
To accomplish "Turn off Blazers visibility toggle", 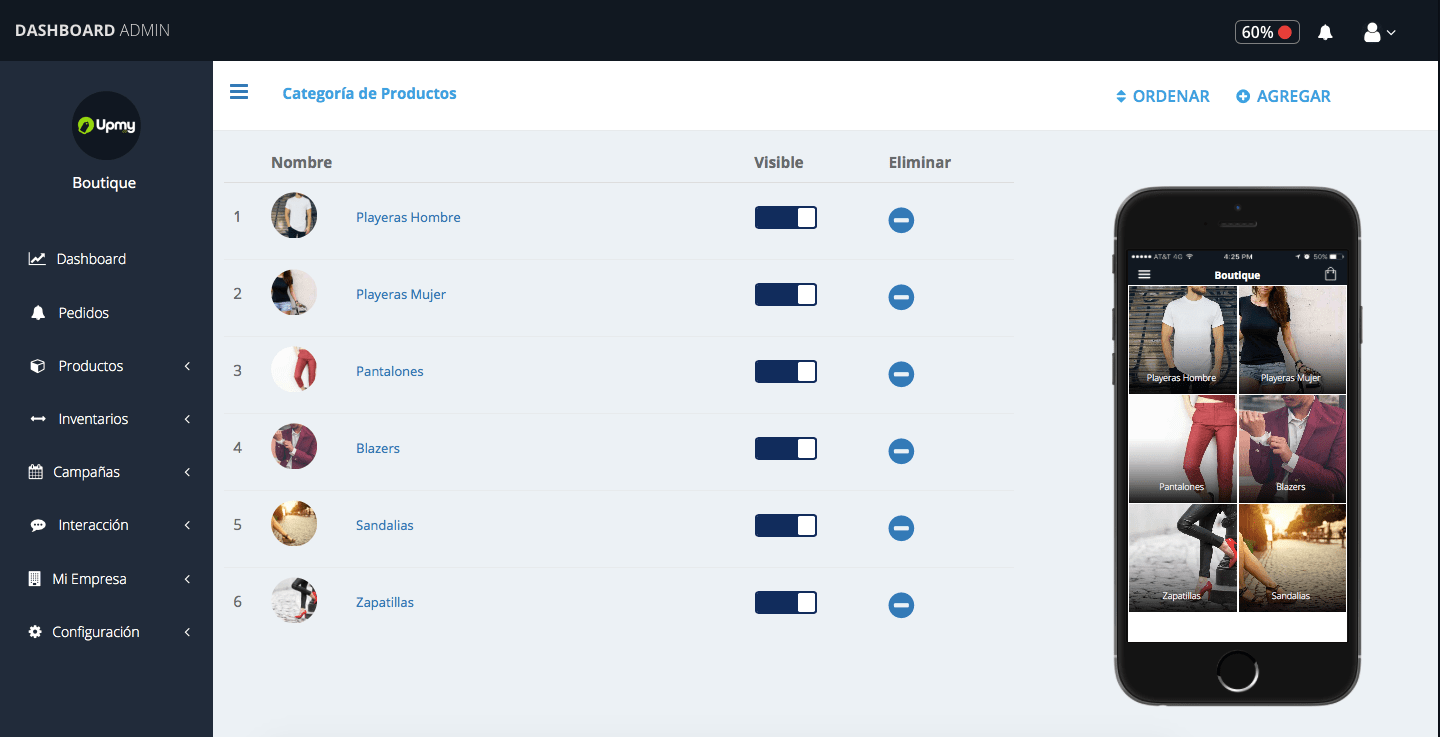I will point(785,448).
